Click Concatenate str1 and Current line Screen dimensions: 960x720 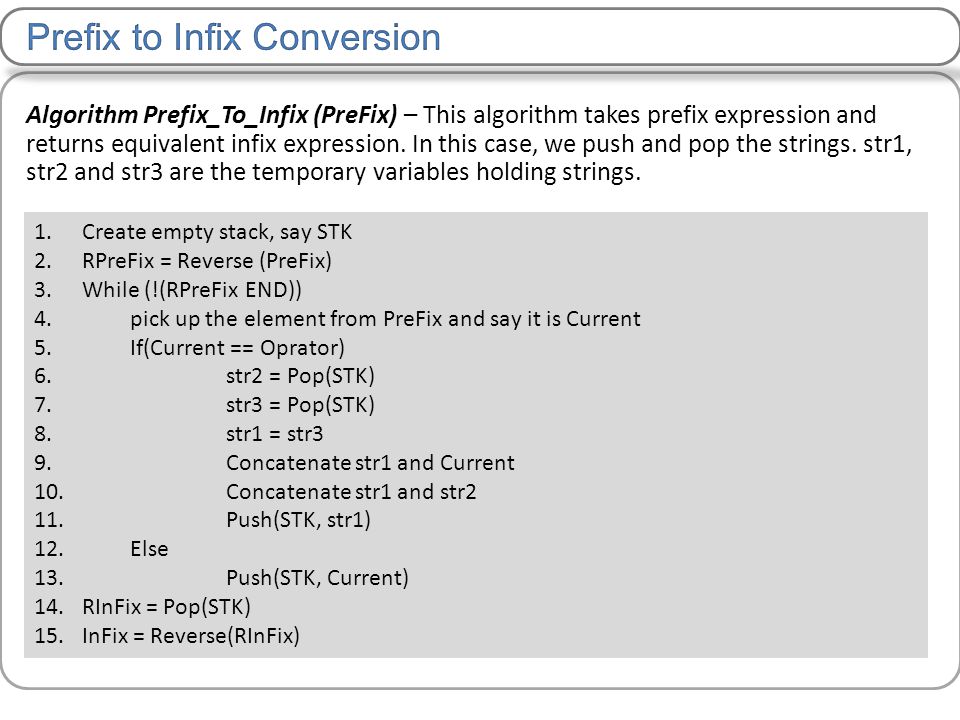[x=370, y=463]
